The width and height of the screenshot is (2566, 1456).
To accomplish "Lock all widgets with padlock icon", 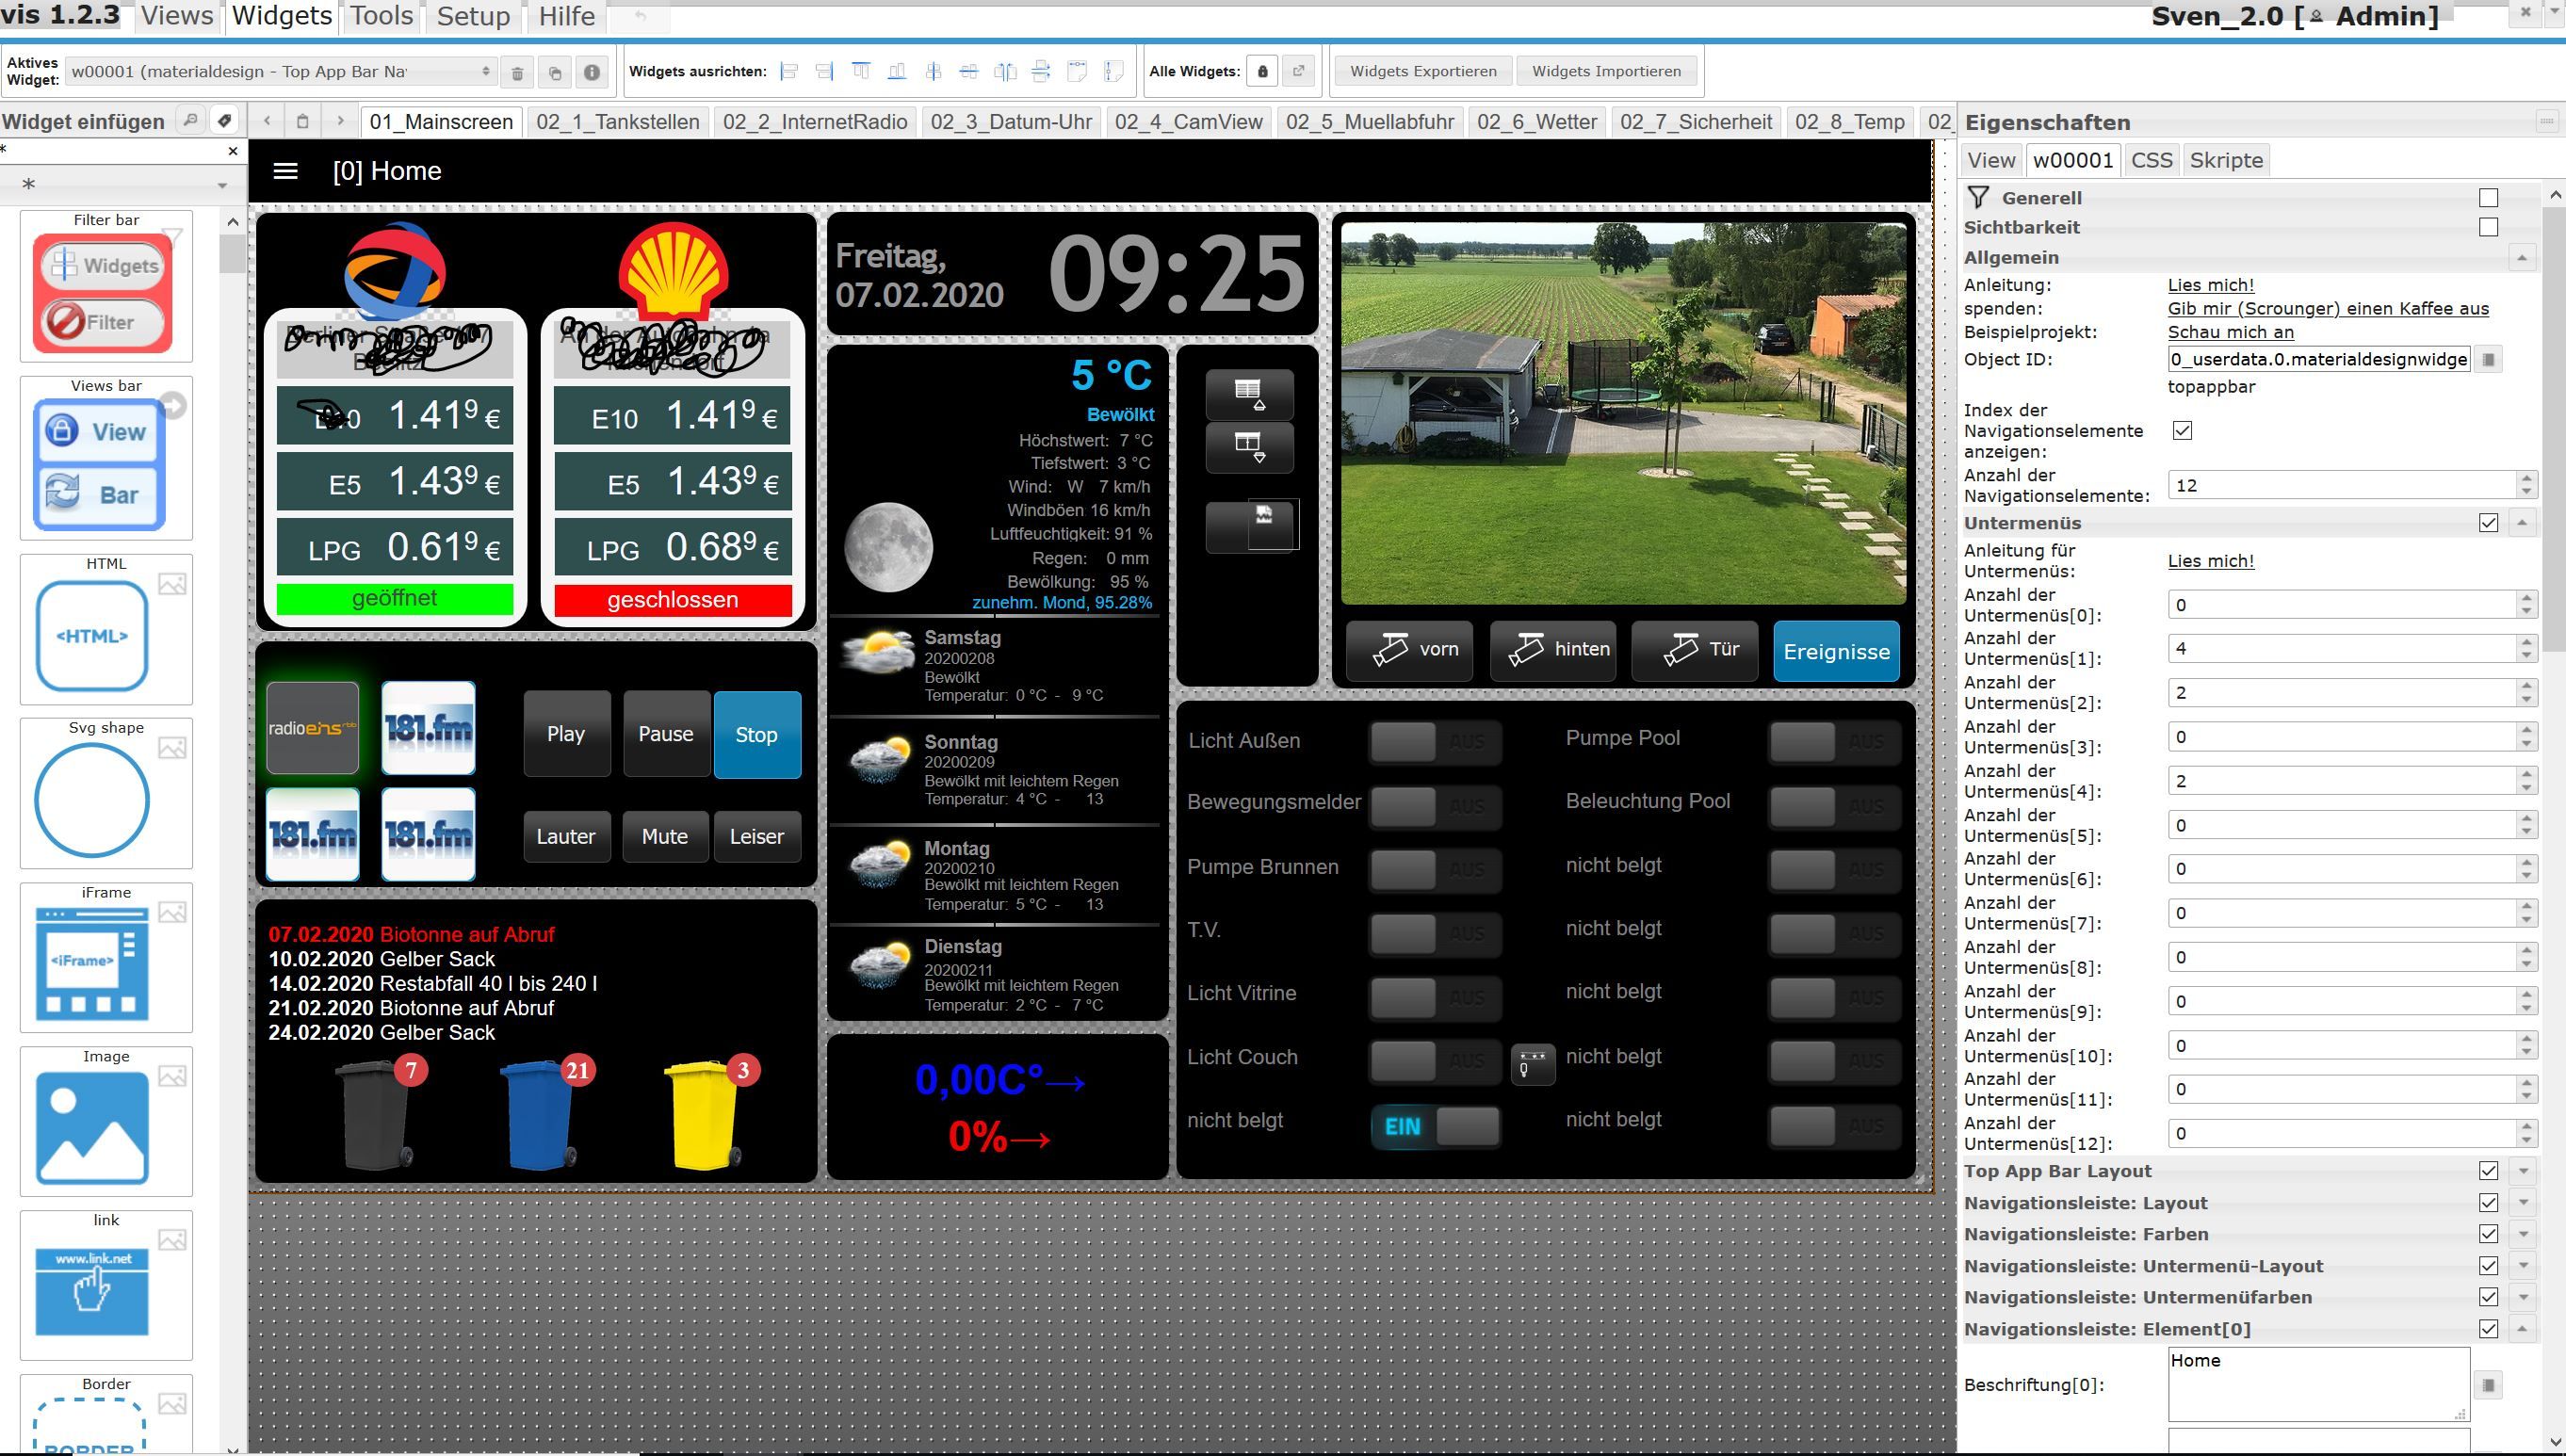I will click(x=1262, y=71).
